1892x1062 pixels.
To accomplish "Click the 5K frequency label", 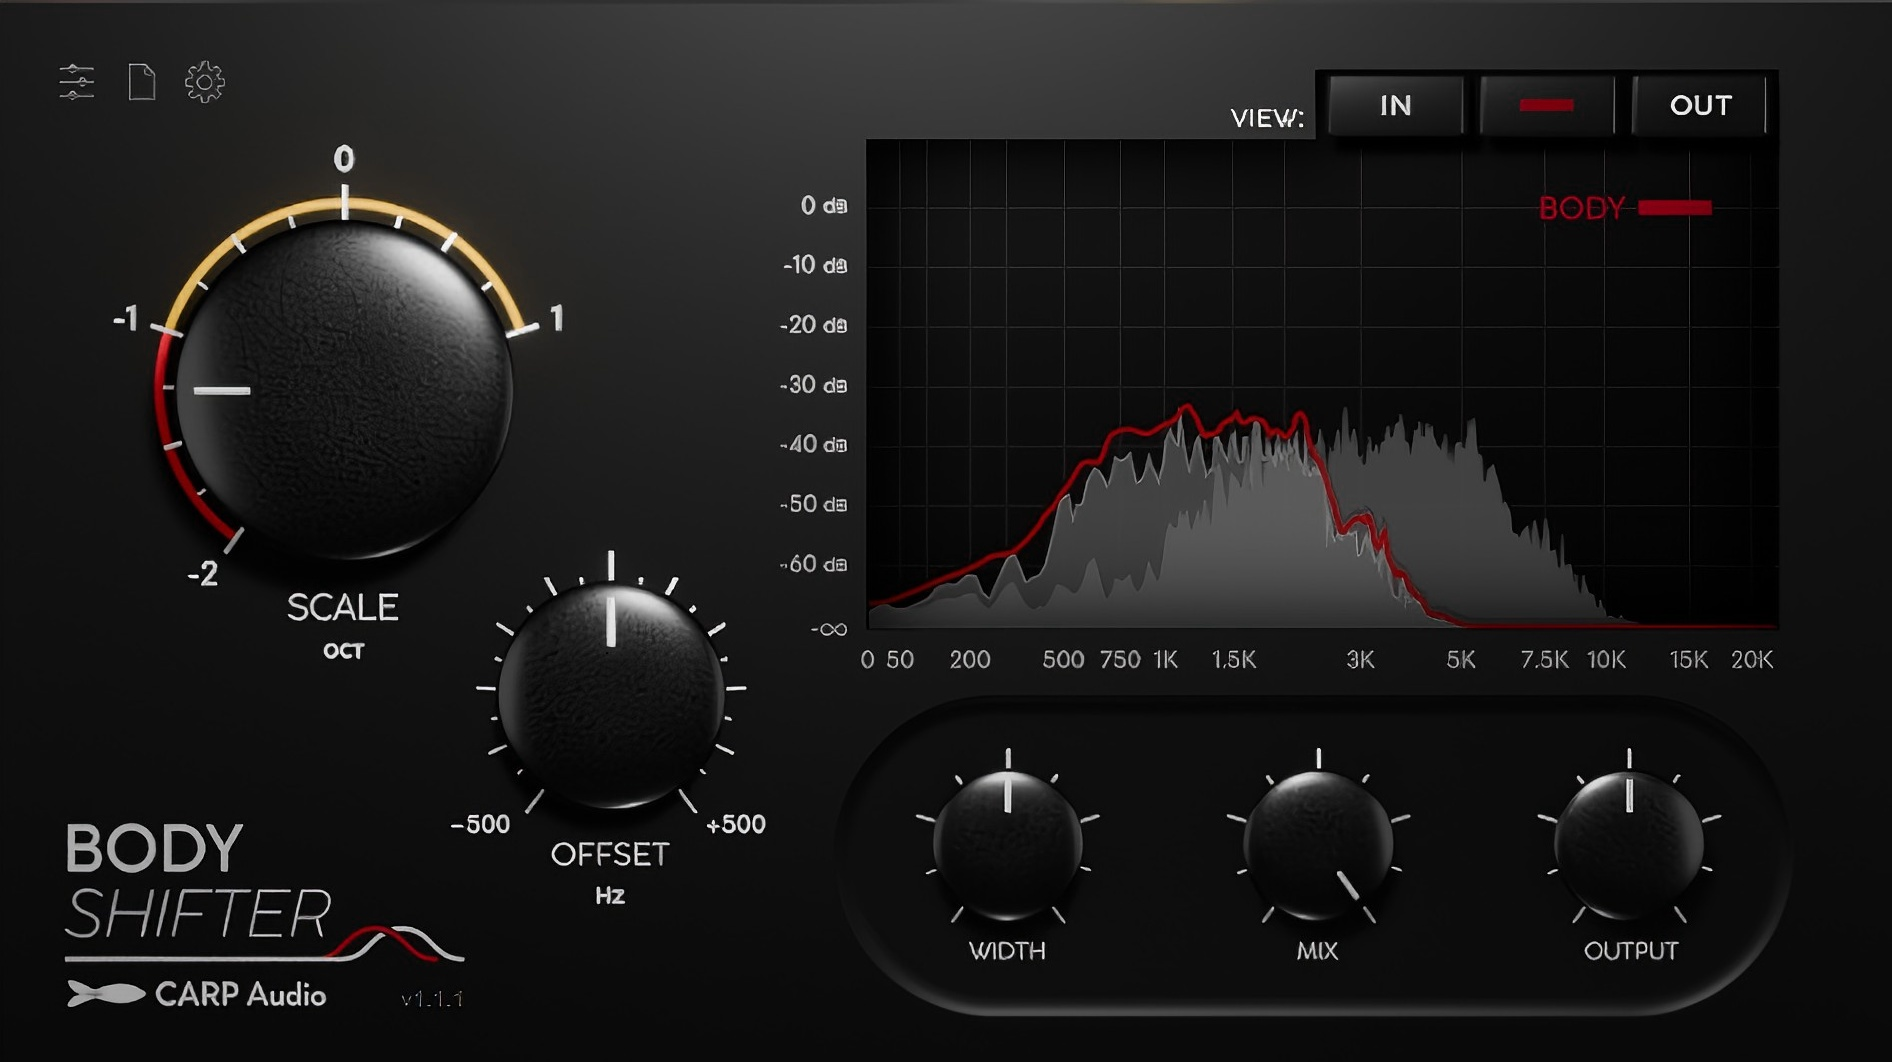I will point(1461,660).
